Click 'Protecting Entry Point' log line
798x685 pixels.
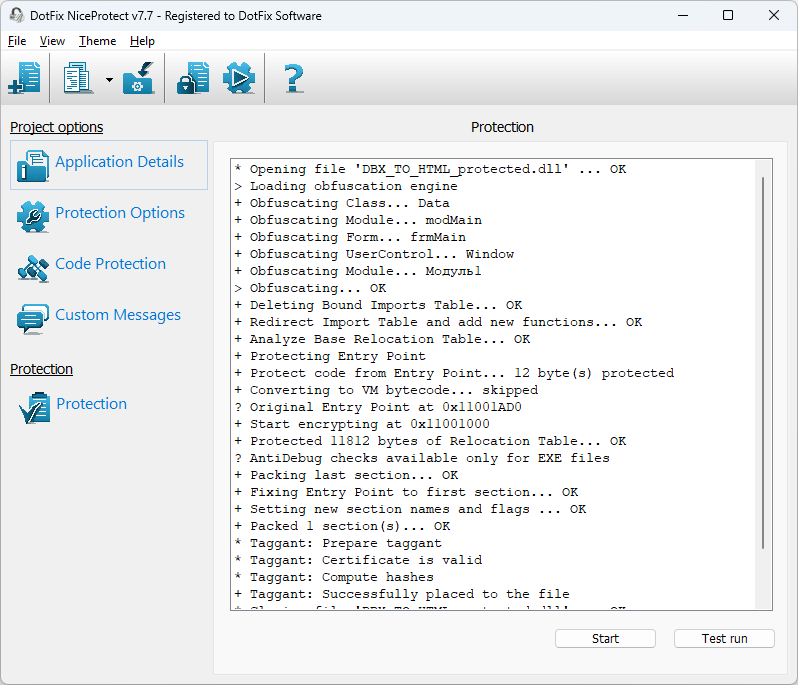pos(330,356)
